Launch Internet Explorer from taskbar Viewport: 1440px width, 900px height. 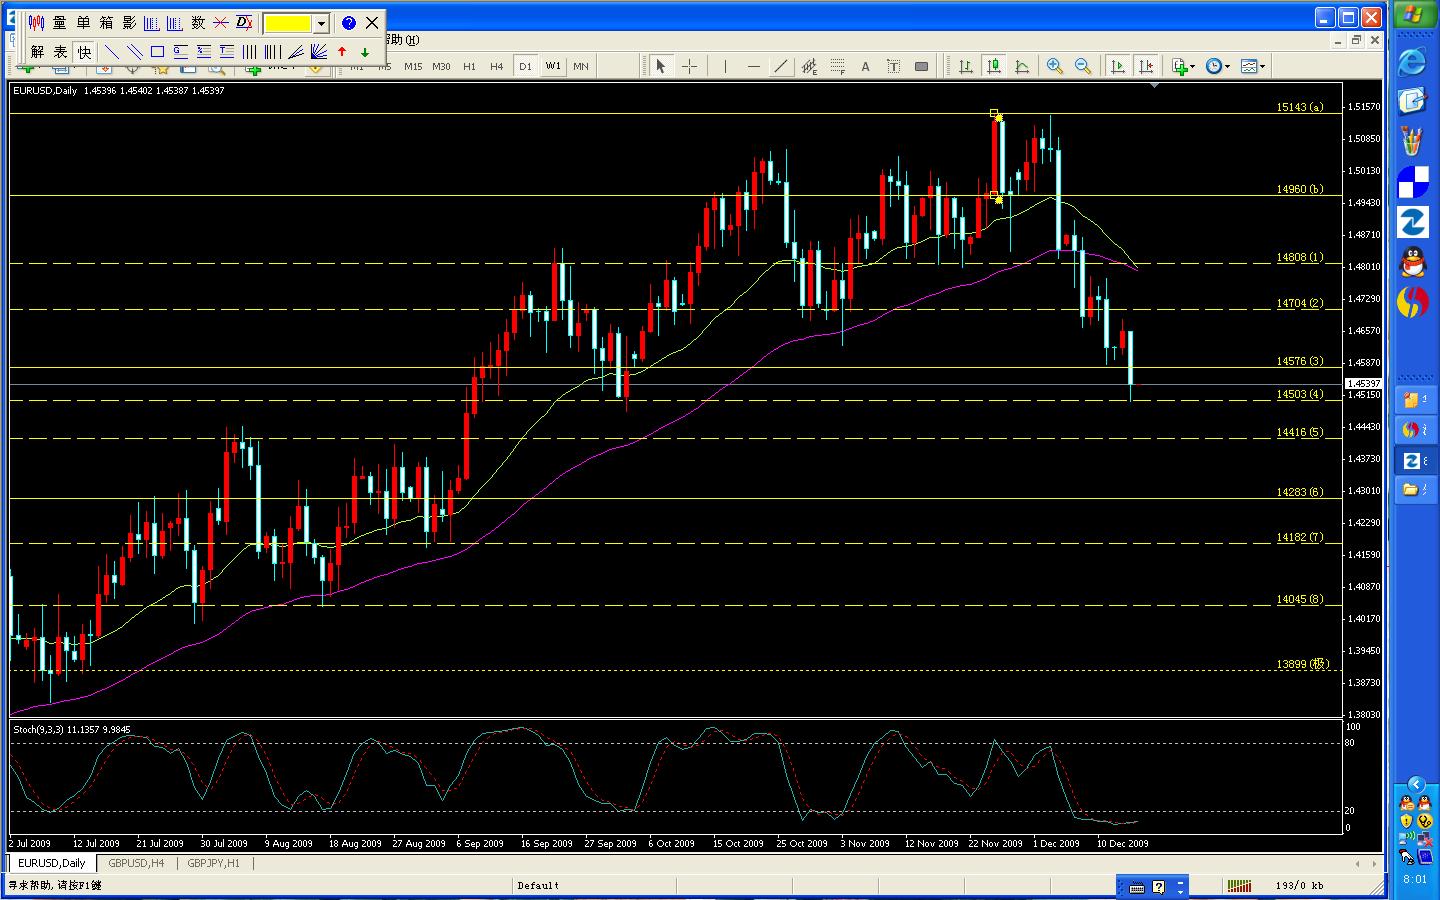tap(1412, 61)
